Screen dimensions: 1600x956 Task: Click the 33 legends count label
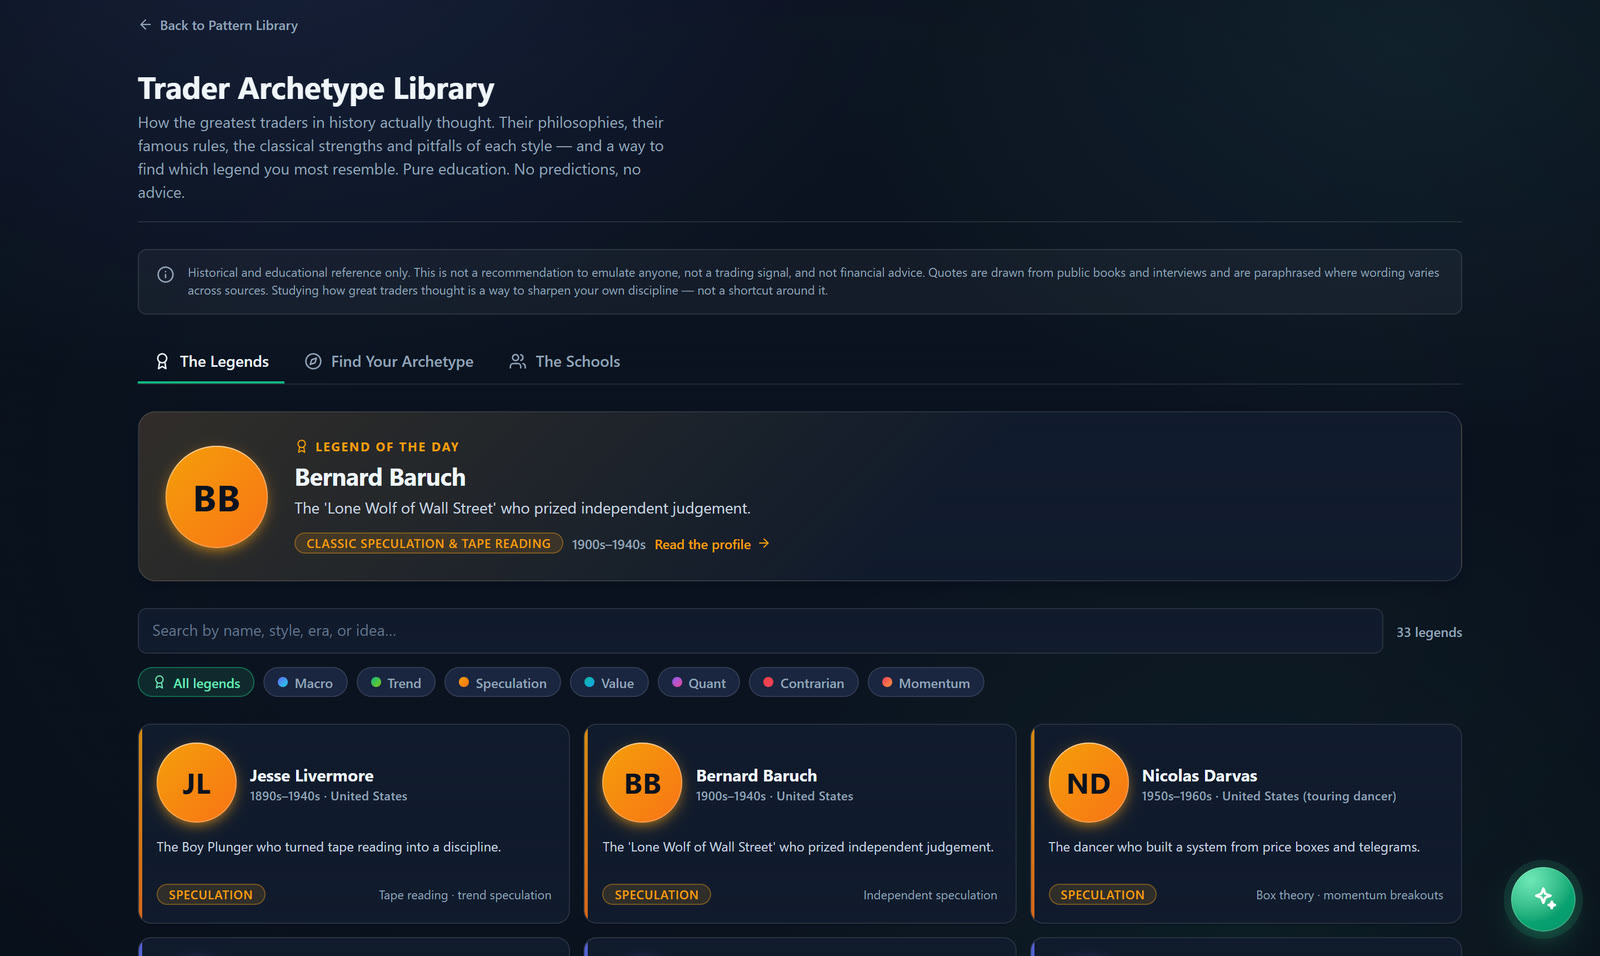1429,632
